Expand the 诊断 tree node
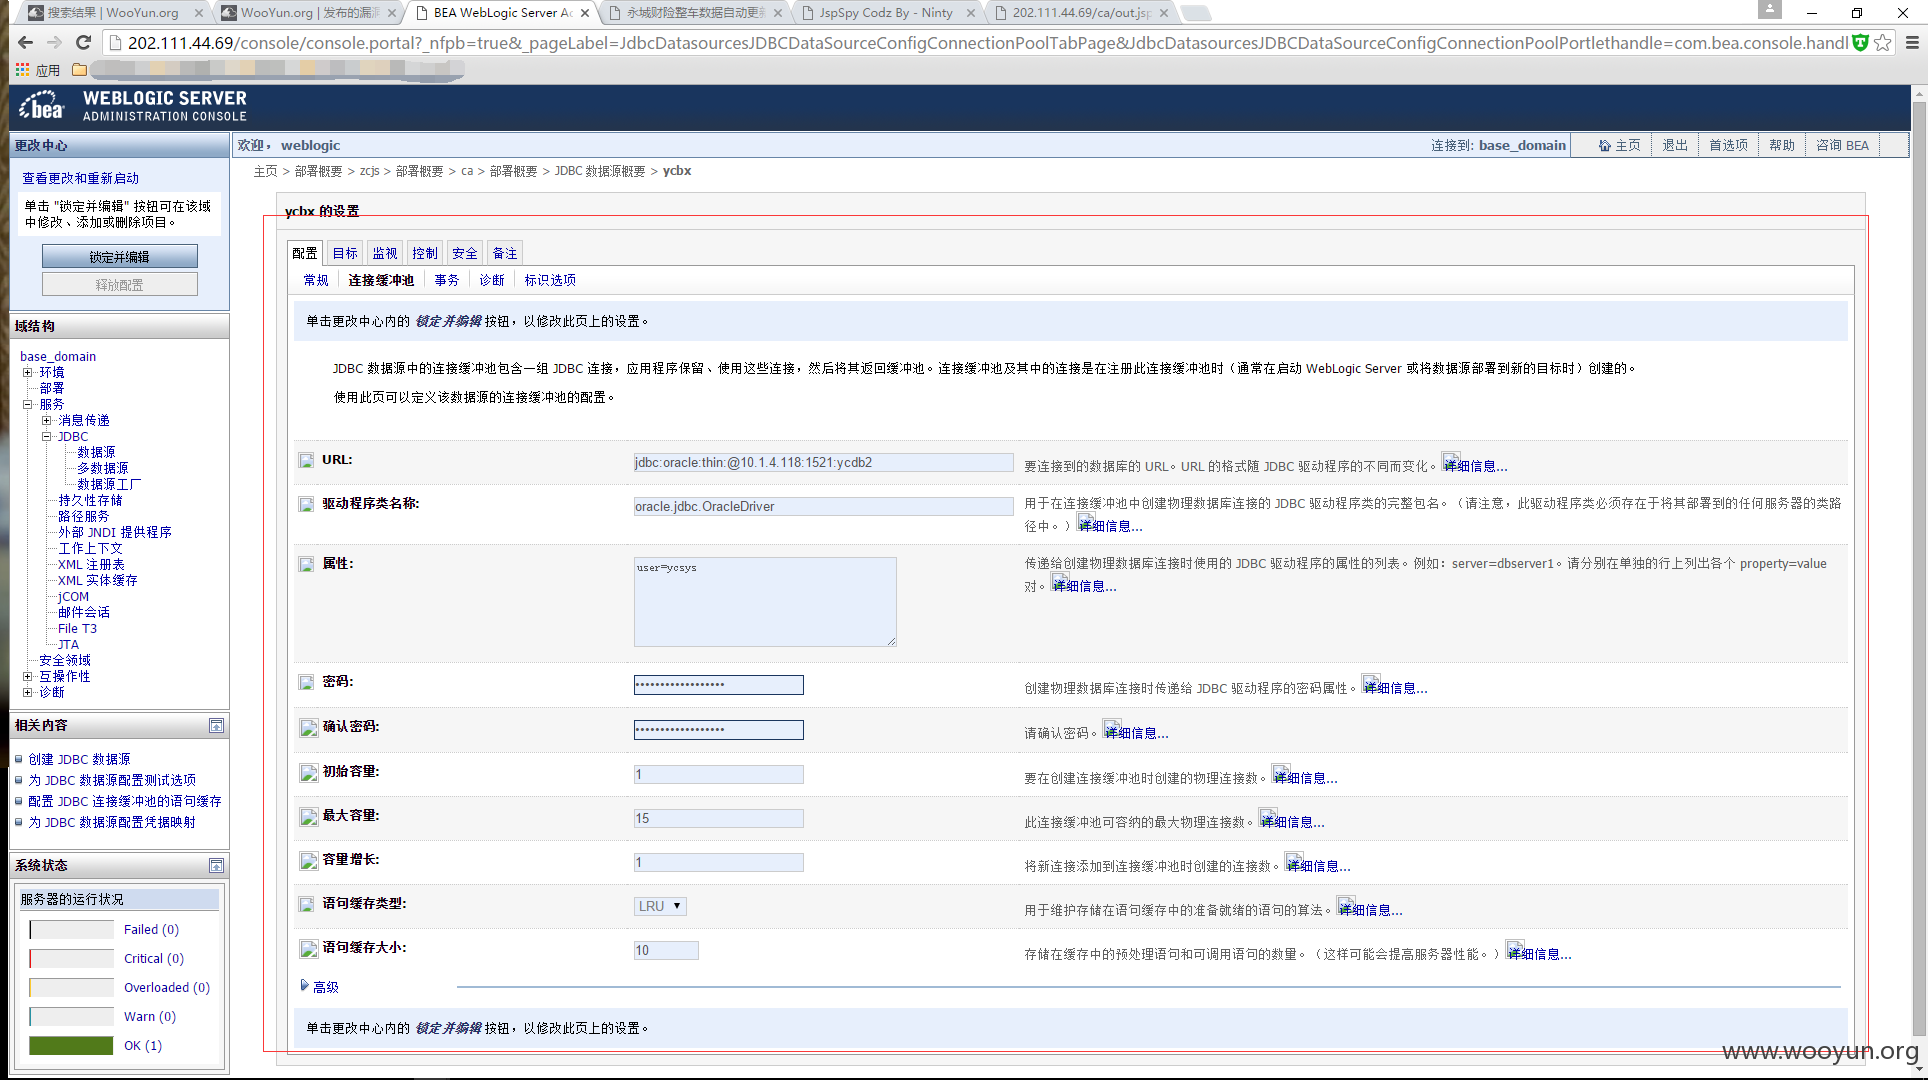 (x=28, y=692)
